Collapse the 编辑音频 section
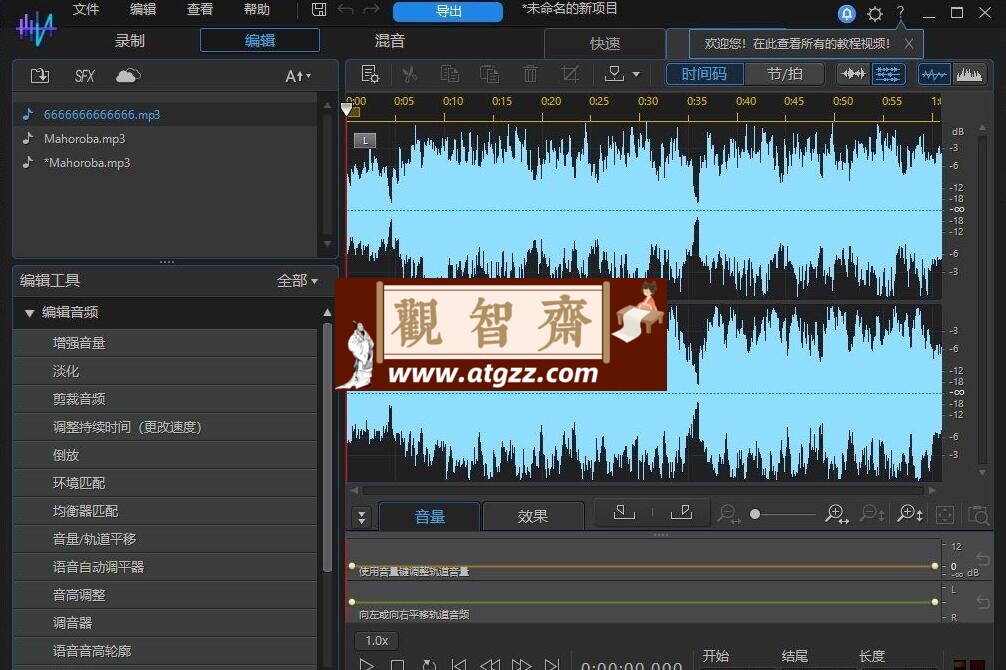This screenshot has height=670, width=1006. point(29,313)
